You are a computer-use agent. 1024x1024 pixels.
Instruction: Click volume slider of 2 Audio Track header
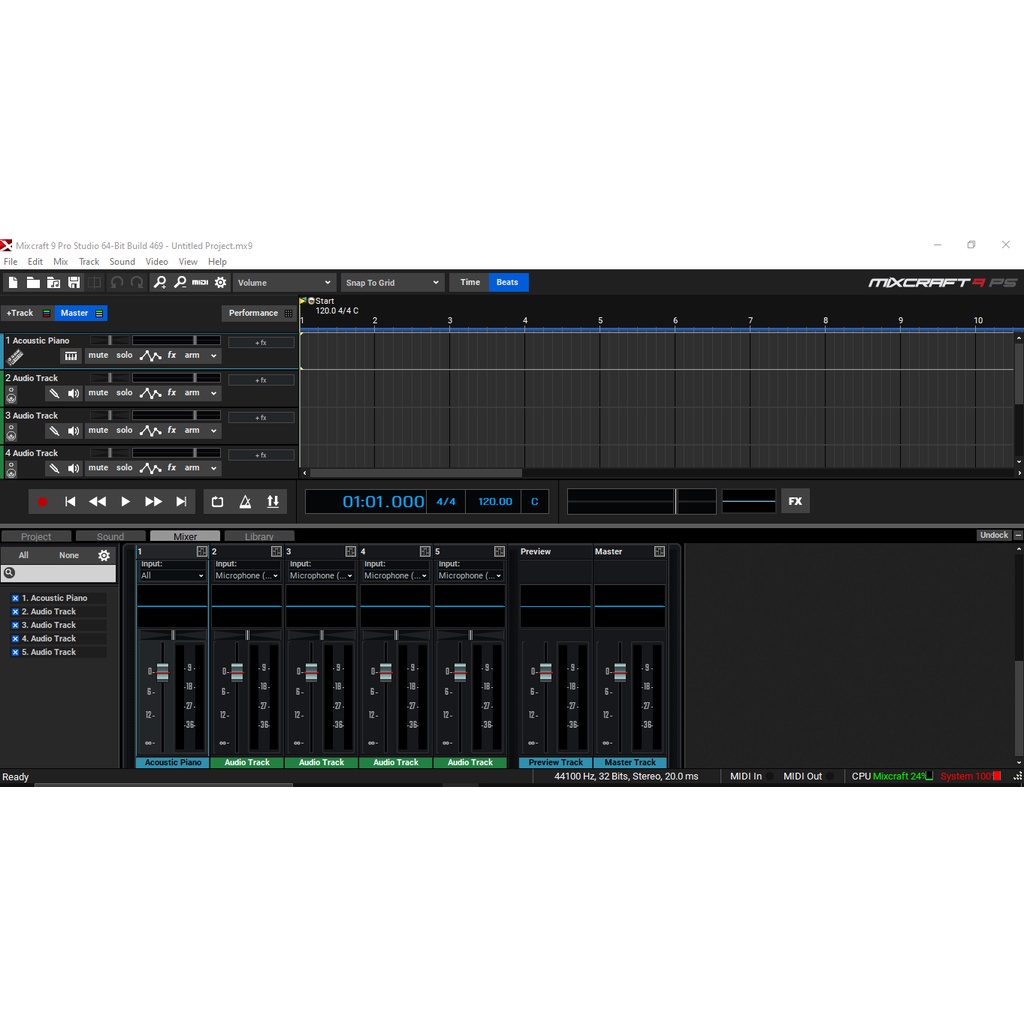pyautogui.click(x=176, y=378)
